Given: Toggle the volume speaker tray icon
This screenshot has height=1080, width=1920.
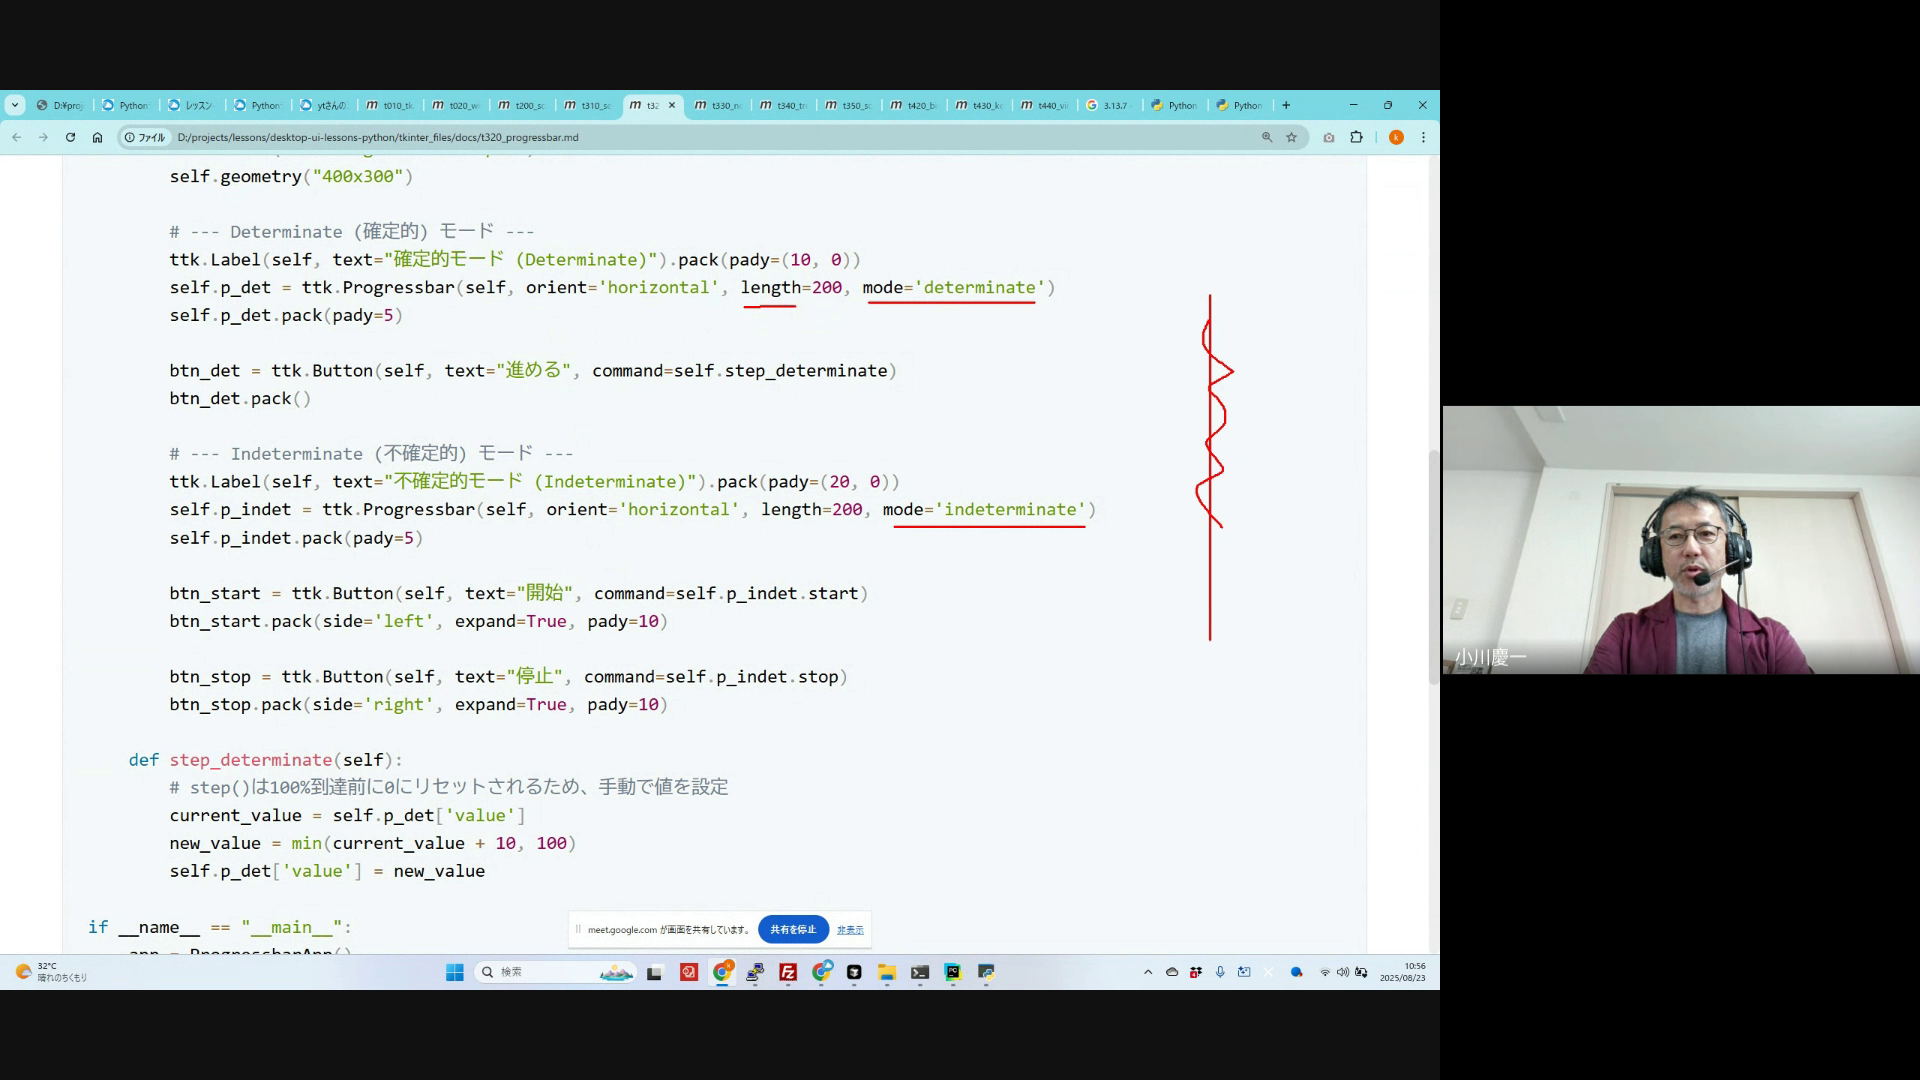Looking at the screenshot, I should [x=1342, y=972].
